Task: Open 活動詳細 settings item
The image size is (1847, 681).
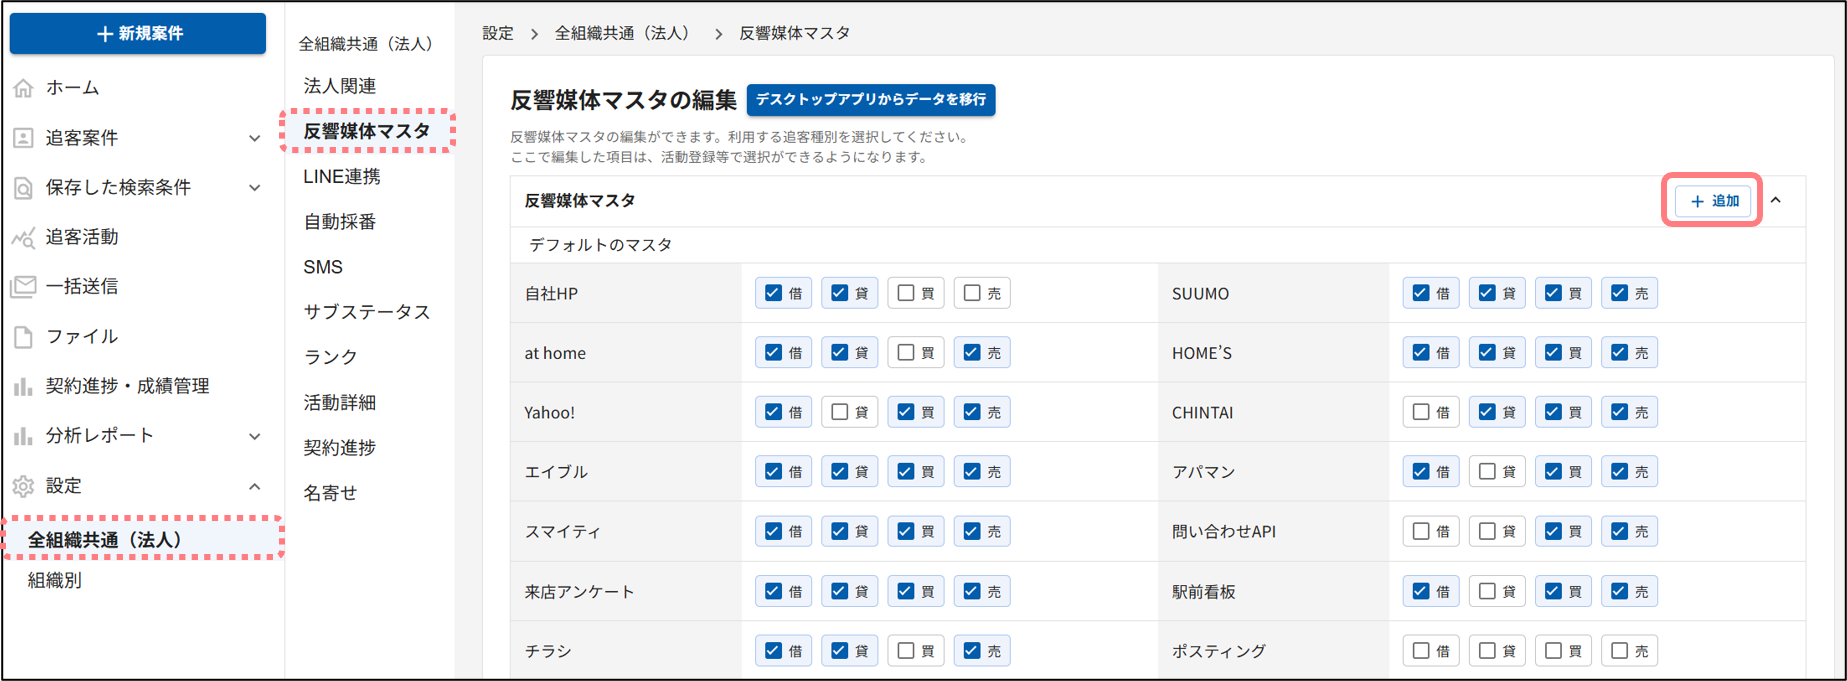Action: pos(340,403)
